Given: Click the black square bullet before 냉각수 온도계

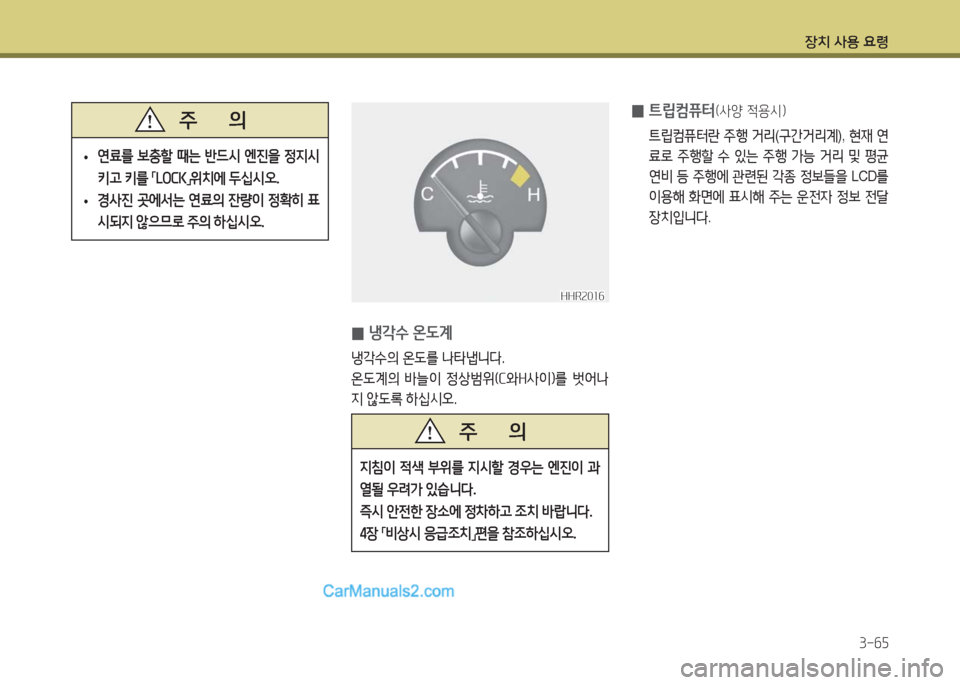Looking at the screenshot, I should [x=358, y=334].
